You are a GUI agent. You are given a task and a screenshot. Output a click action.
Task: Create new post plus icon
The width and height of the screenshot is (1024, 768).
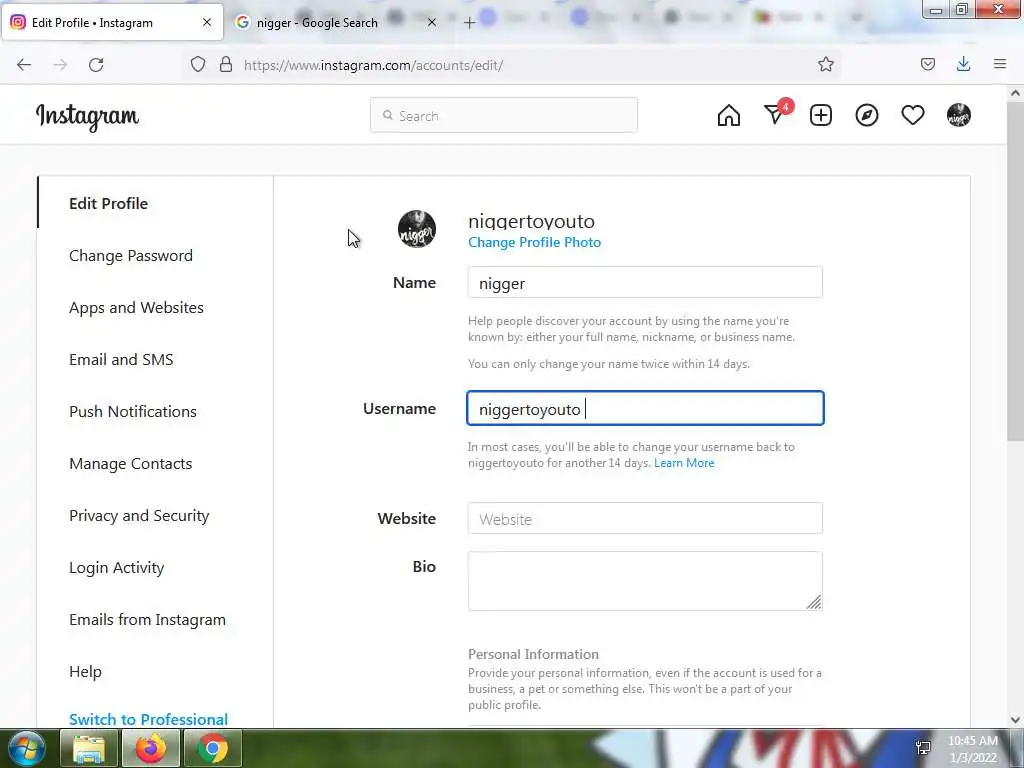821,116
